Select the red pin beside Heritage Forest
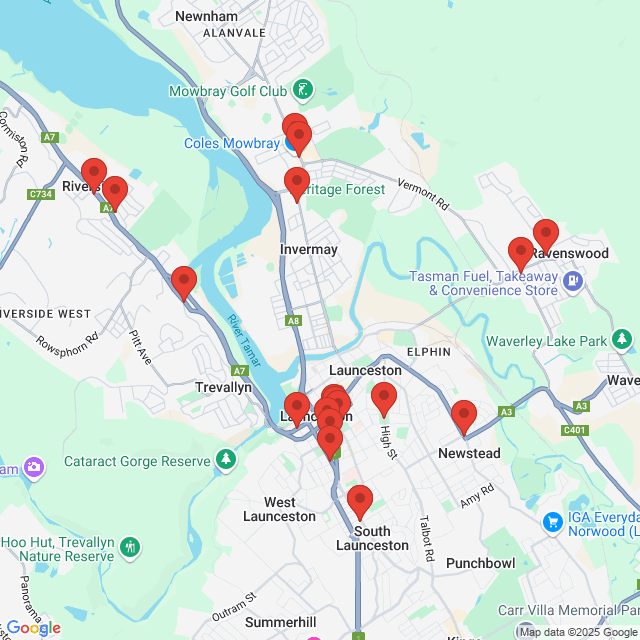Viewport: 640px width, 640px height. (297, 185)
